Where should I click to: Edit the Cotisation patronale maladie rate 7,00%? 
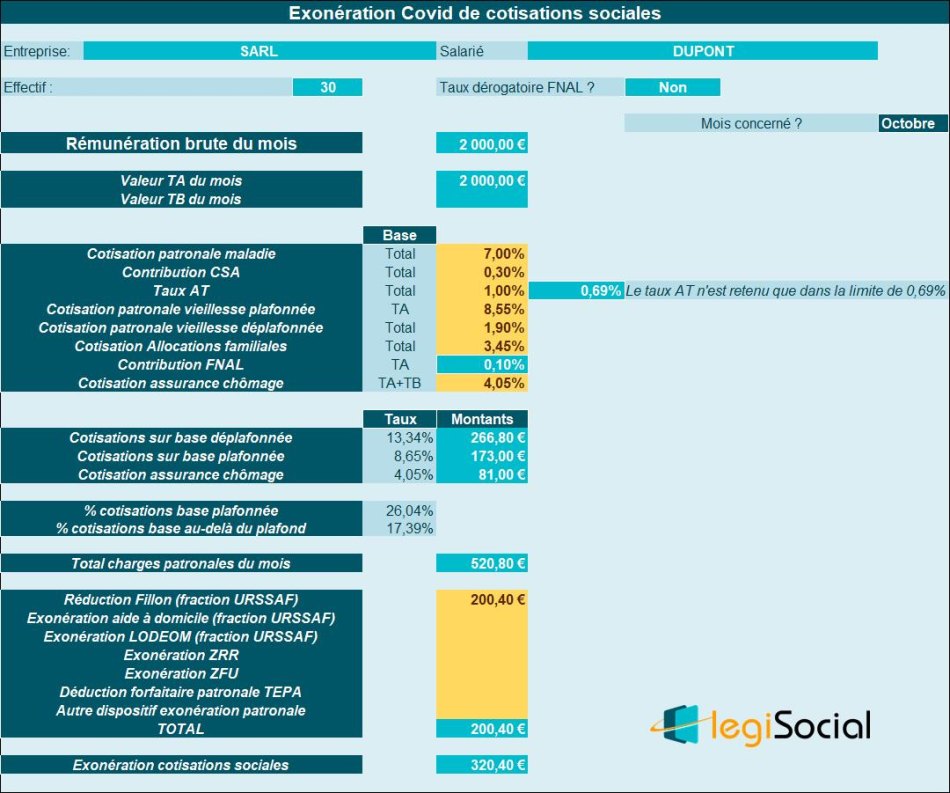pyautogui.click(x=481, y=254)
